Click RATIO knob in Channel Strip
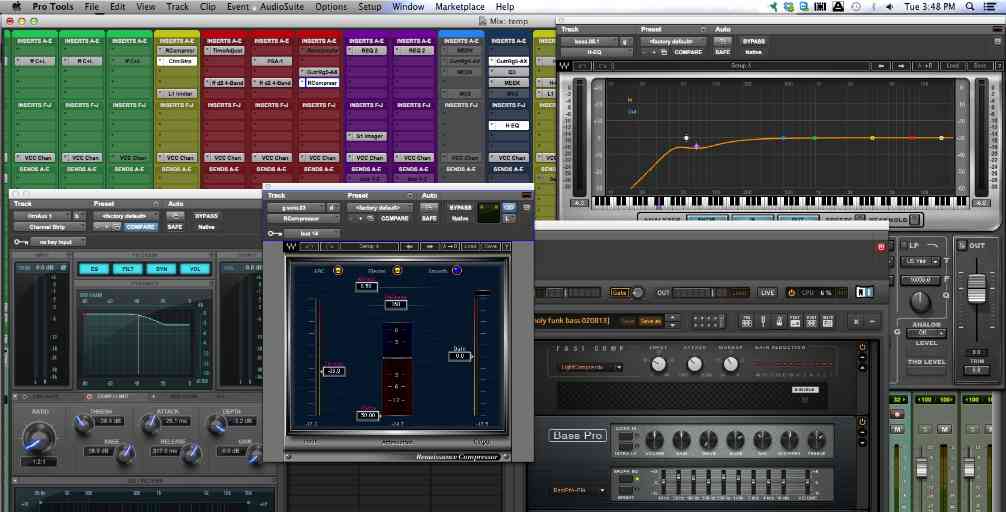 tap(38, 438)
